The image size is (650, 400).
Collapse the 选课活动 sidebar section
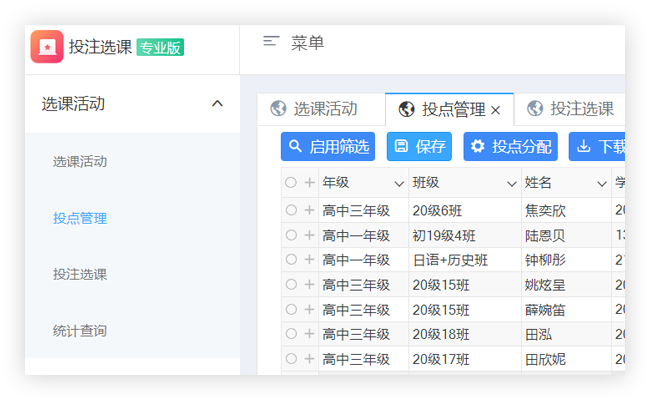click(217, 103)
